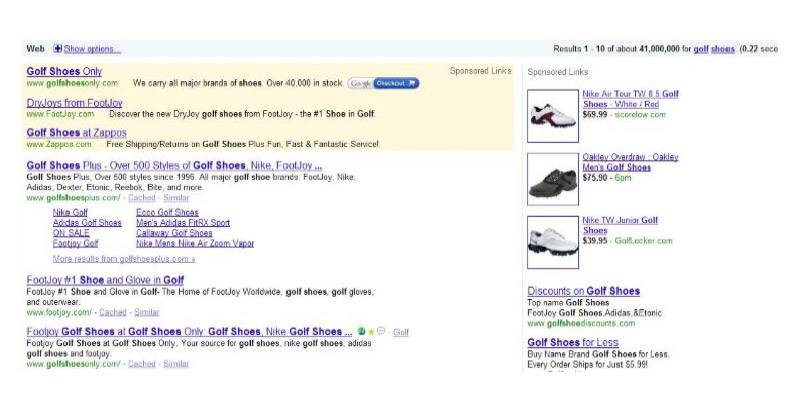Screen dimensions: 800x406
Task: Open the Nike Golf sitelink
Action: [70, 212]
